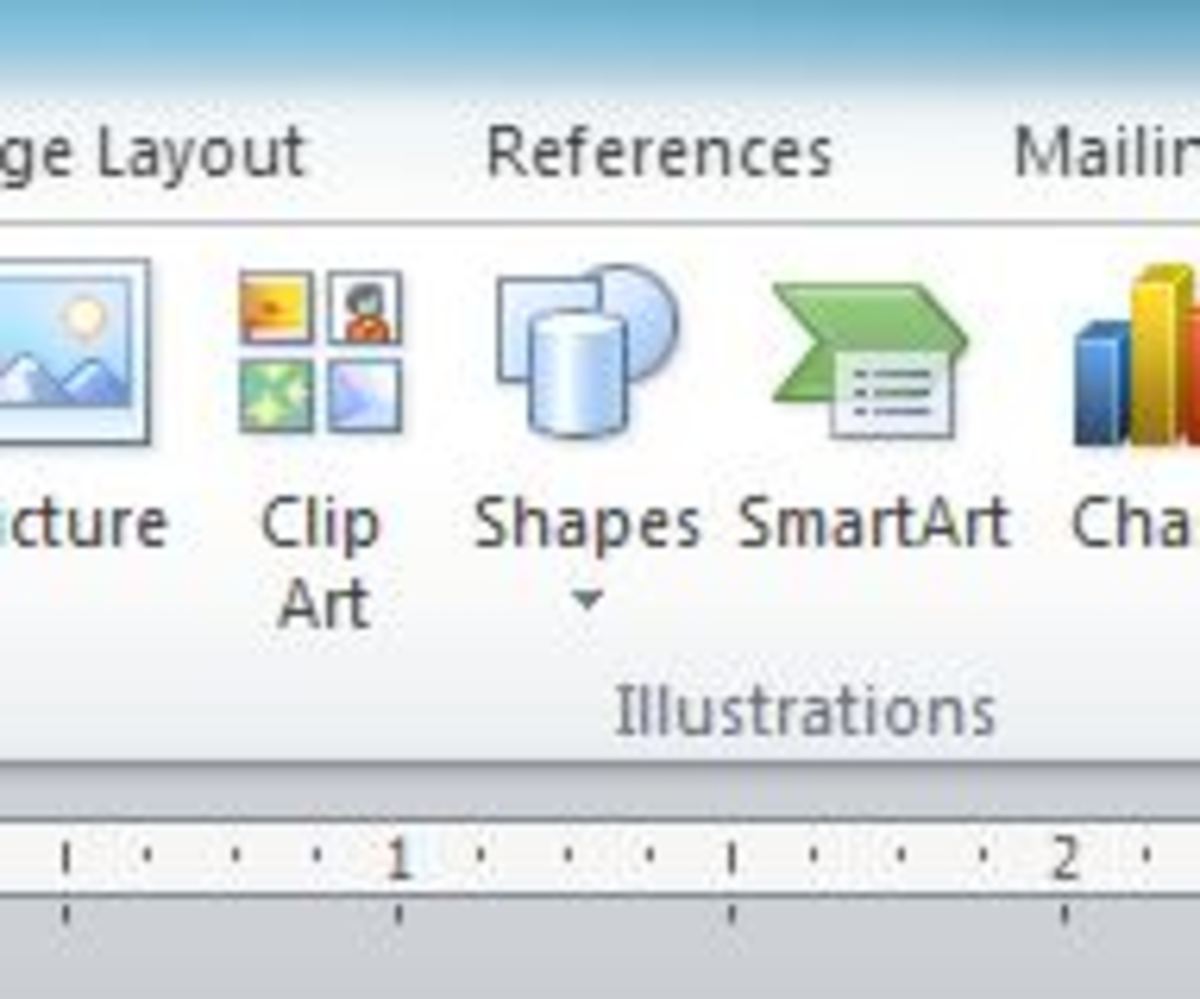Click the four-tile Clip Art icon
The height and width of the screenshot is (999, 1200).
click(320, 350)
